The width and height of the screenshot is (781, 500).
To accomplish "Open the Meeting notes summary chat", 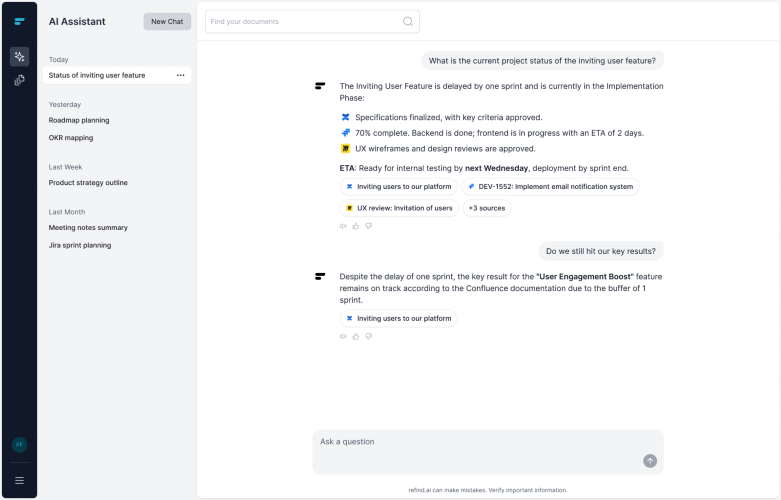I will point(88,228).
